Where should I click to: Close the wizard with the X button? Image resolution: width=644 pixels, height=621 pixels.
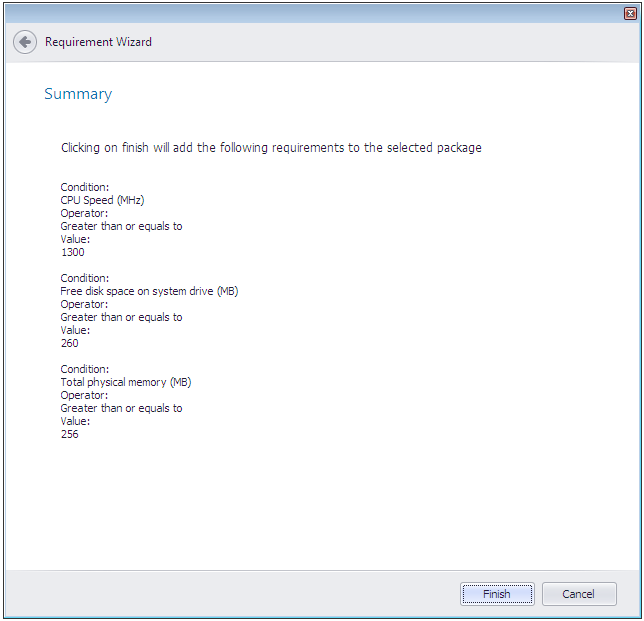(x=630, y=12)
